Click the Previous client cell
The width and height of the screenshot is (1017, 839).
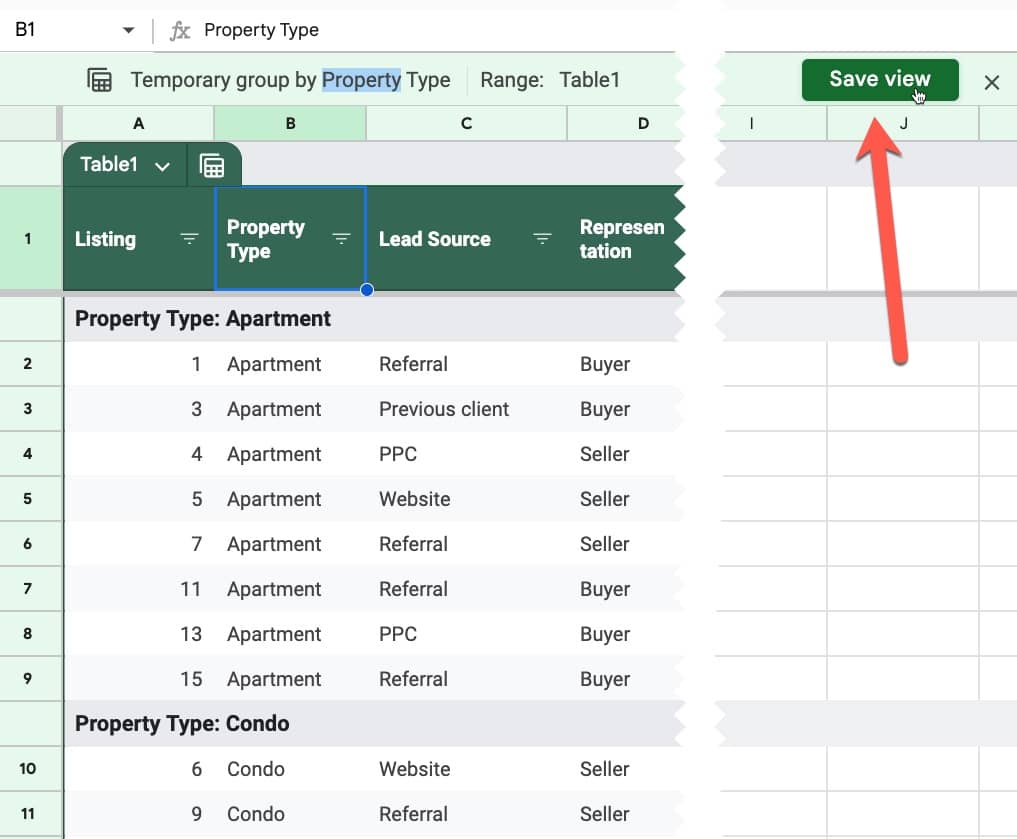[444, 409]
